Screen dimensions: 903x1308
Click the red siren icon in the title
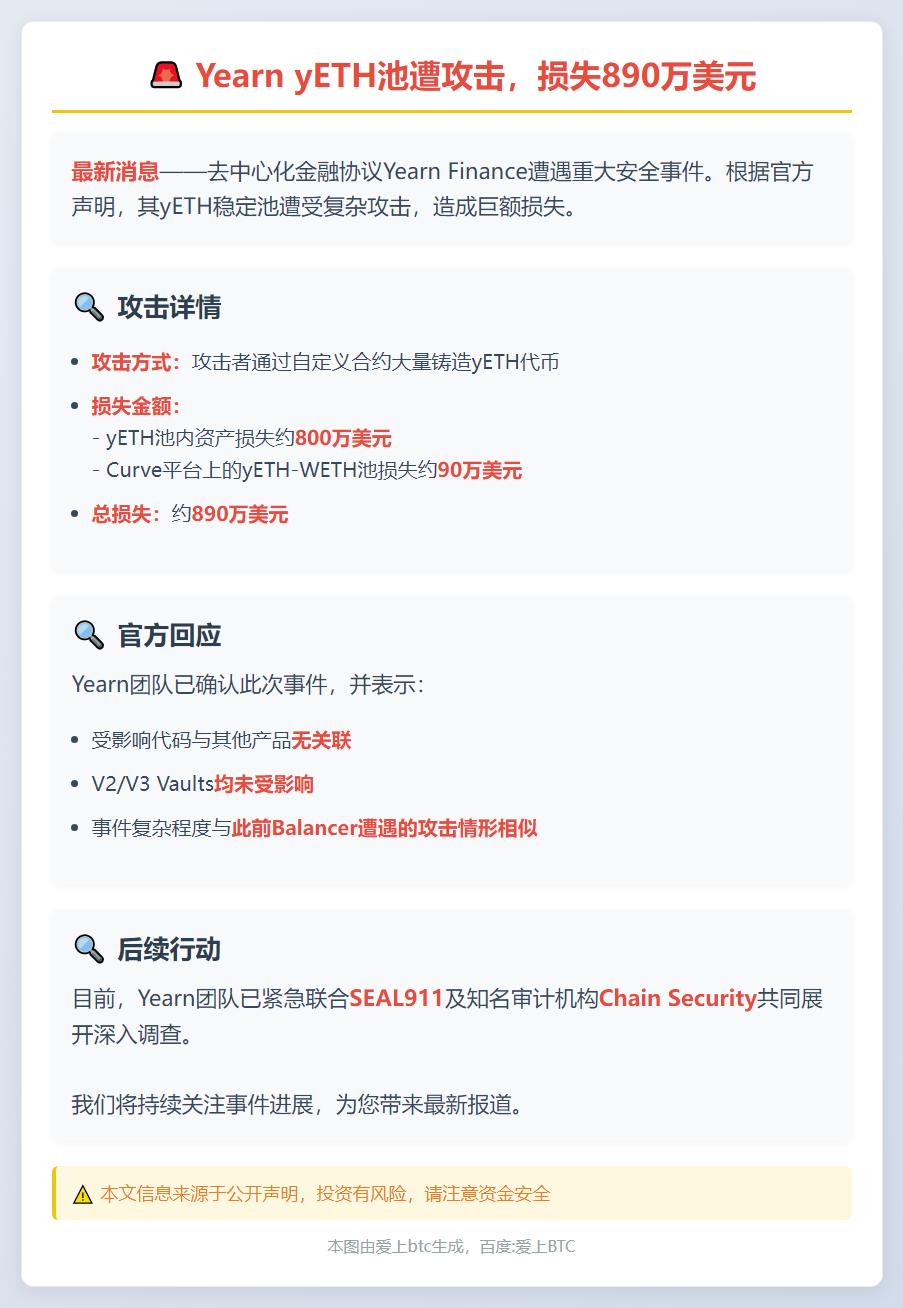coord(166,75)
